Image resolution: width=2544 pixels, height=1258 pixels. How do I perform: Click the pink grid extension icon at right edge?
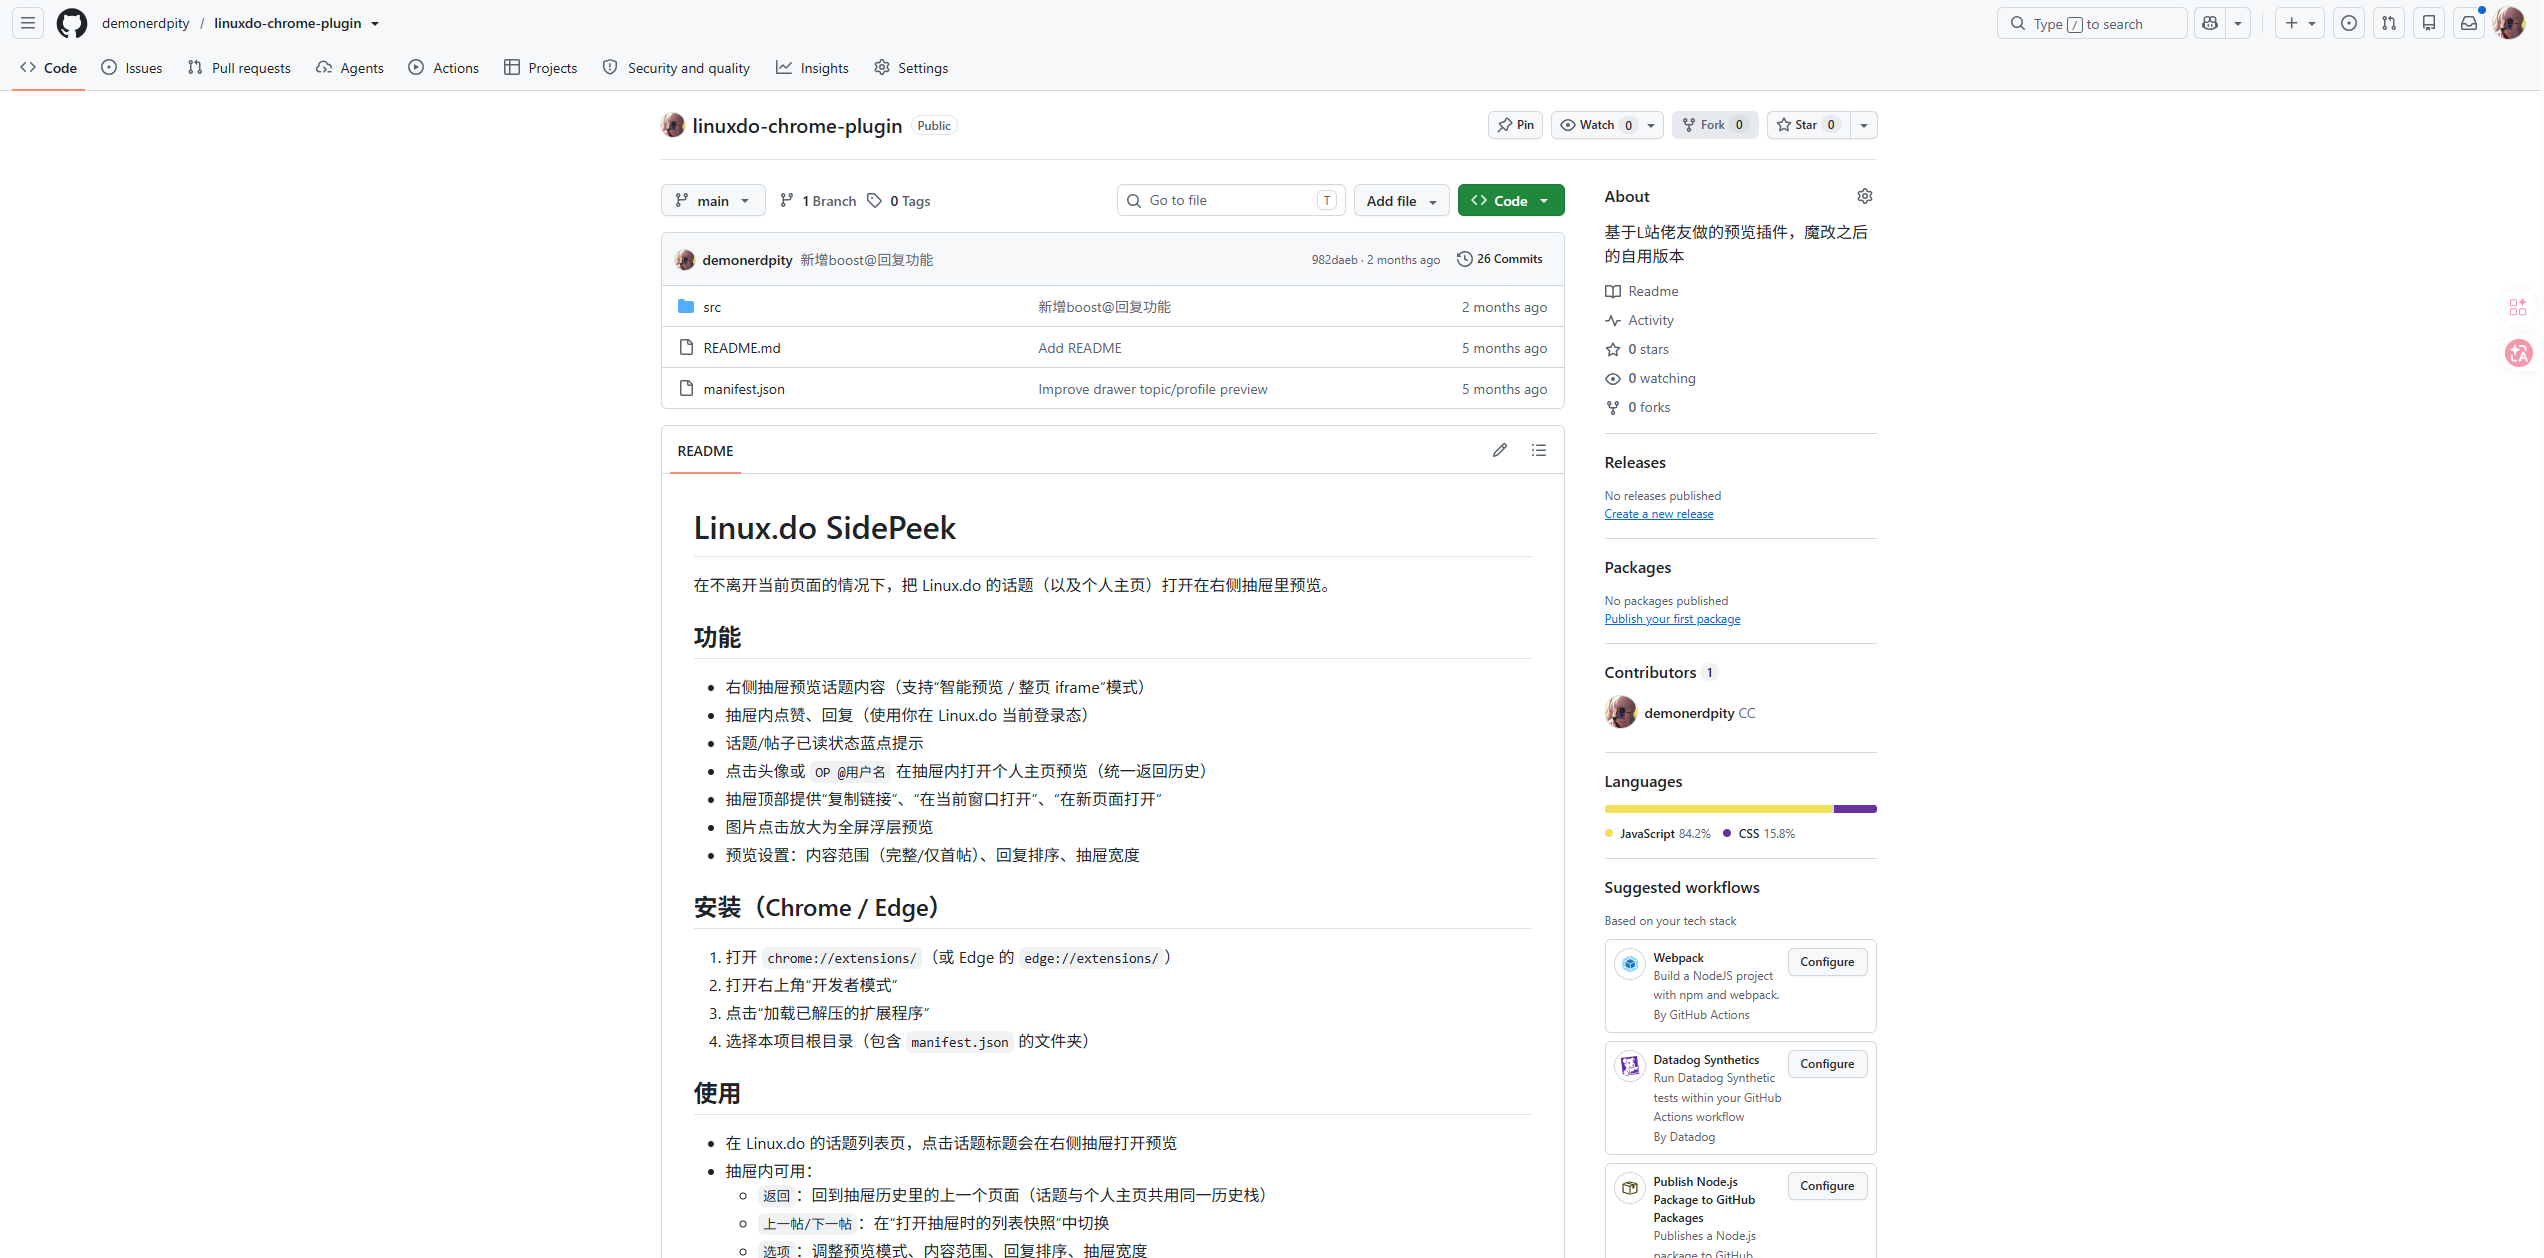tap(2518, 307)
